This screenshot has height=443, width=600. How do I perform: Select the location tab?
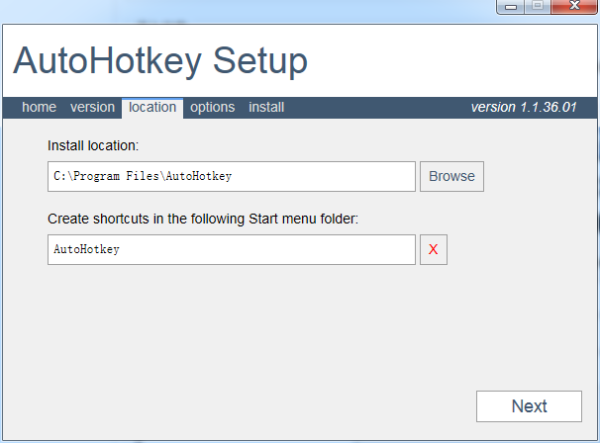152,108
